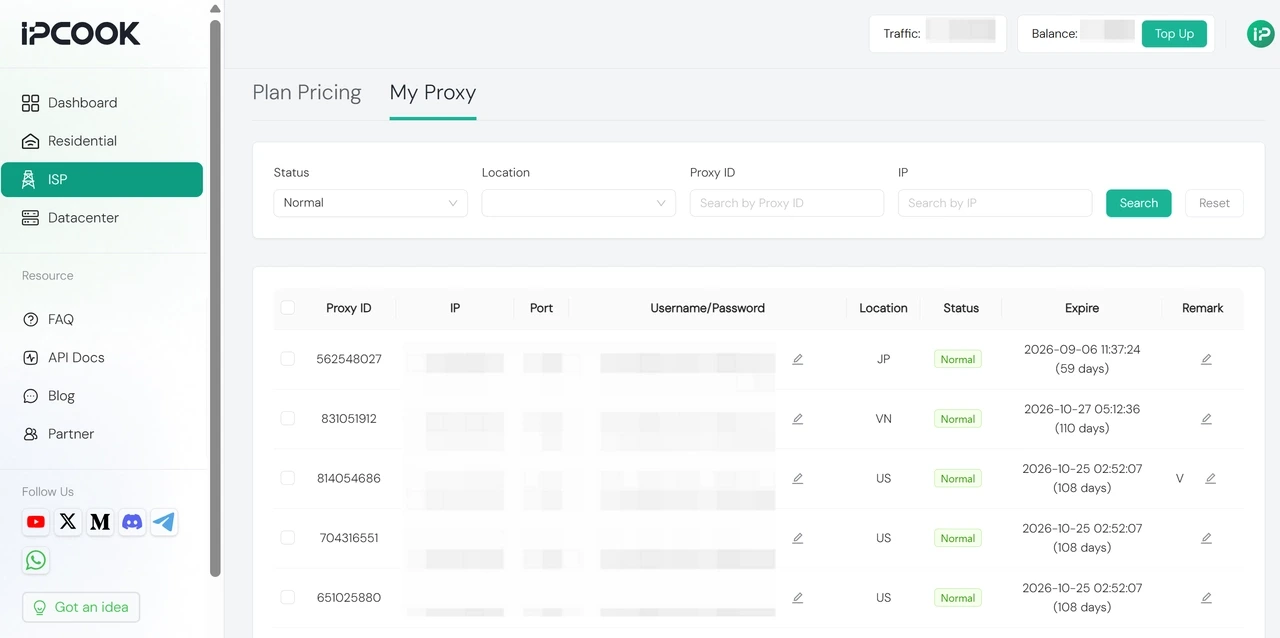
Task: Expand the Status dropdown showing Normal
Action: (x=371, y=203)
